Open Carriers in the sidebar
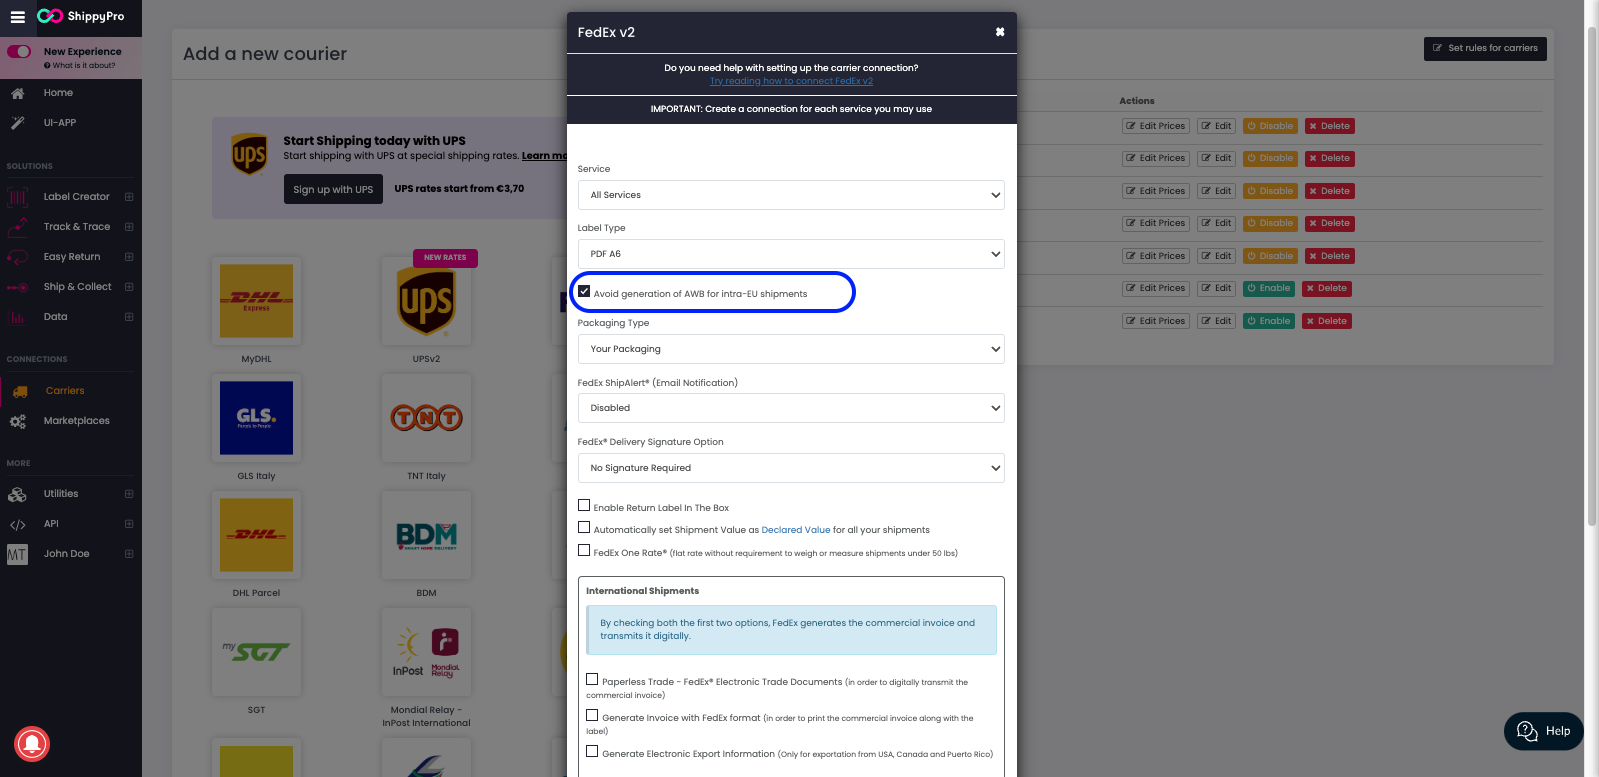The width and height of the screenshot is (1599, 777). point(65,391)
